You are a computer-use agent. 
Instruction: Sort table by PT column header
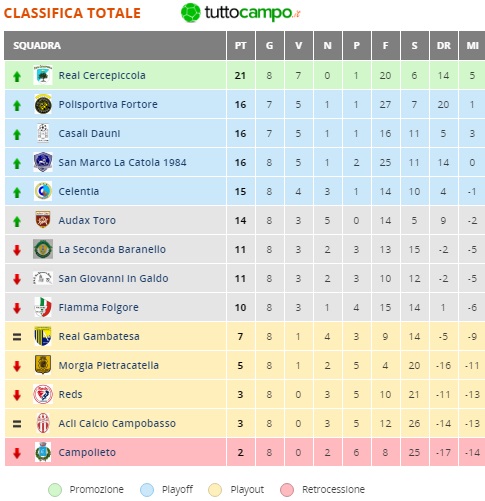click(x=241, y=46)
